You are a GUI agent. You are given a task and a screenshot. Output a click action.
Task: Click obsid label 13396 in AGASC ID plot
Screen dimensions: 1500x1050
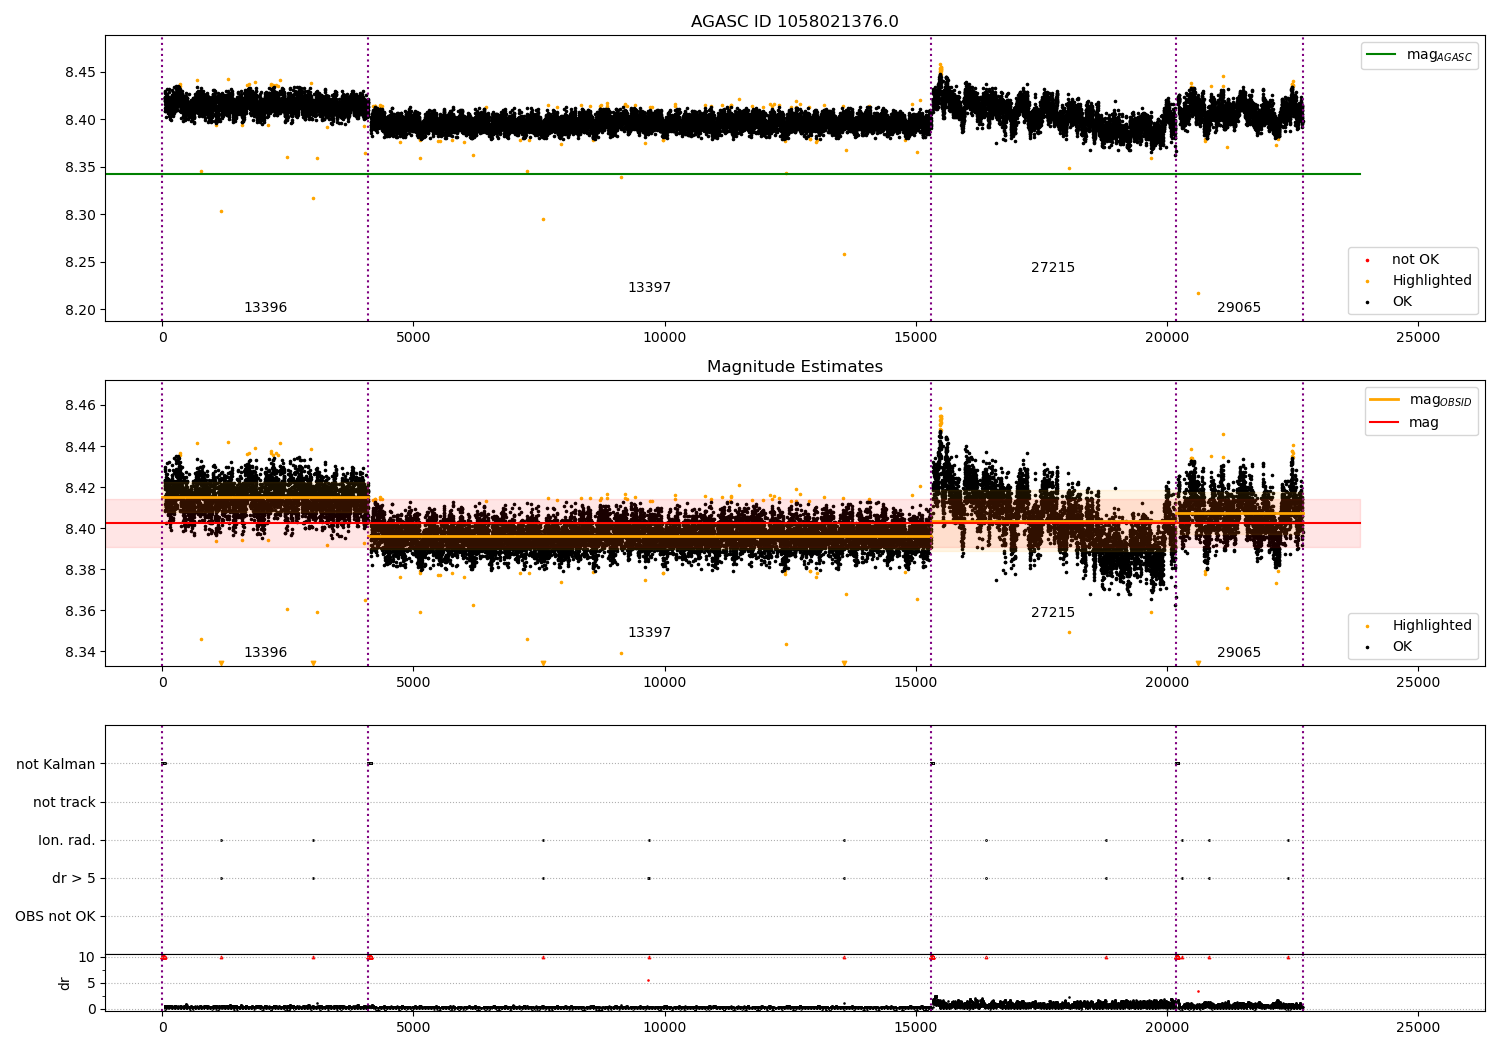click(265, 308)
